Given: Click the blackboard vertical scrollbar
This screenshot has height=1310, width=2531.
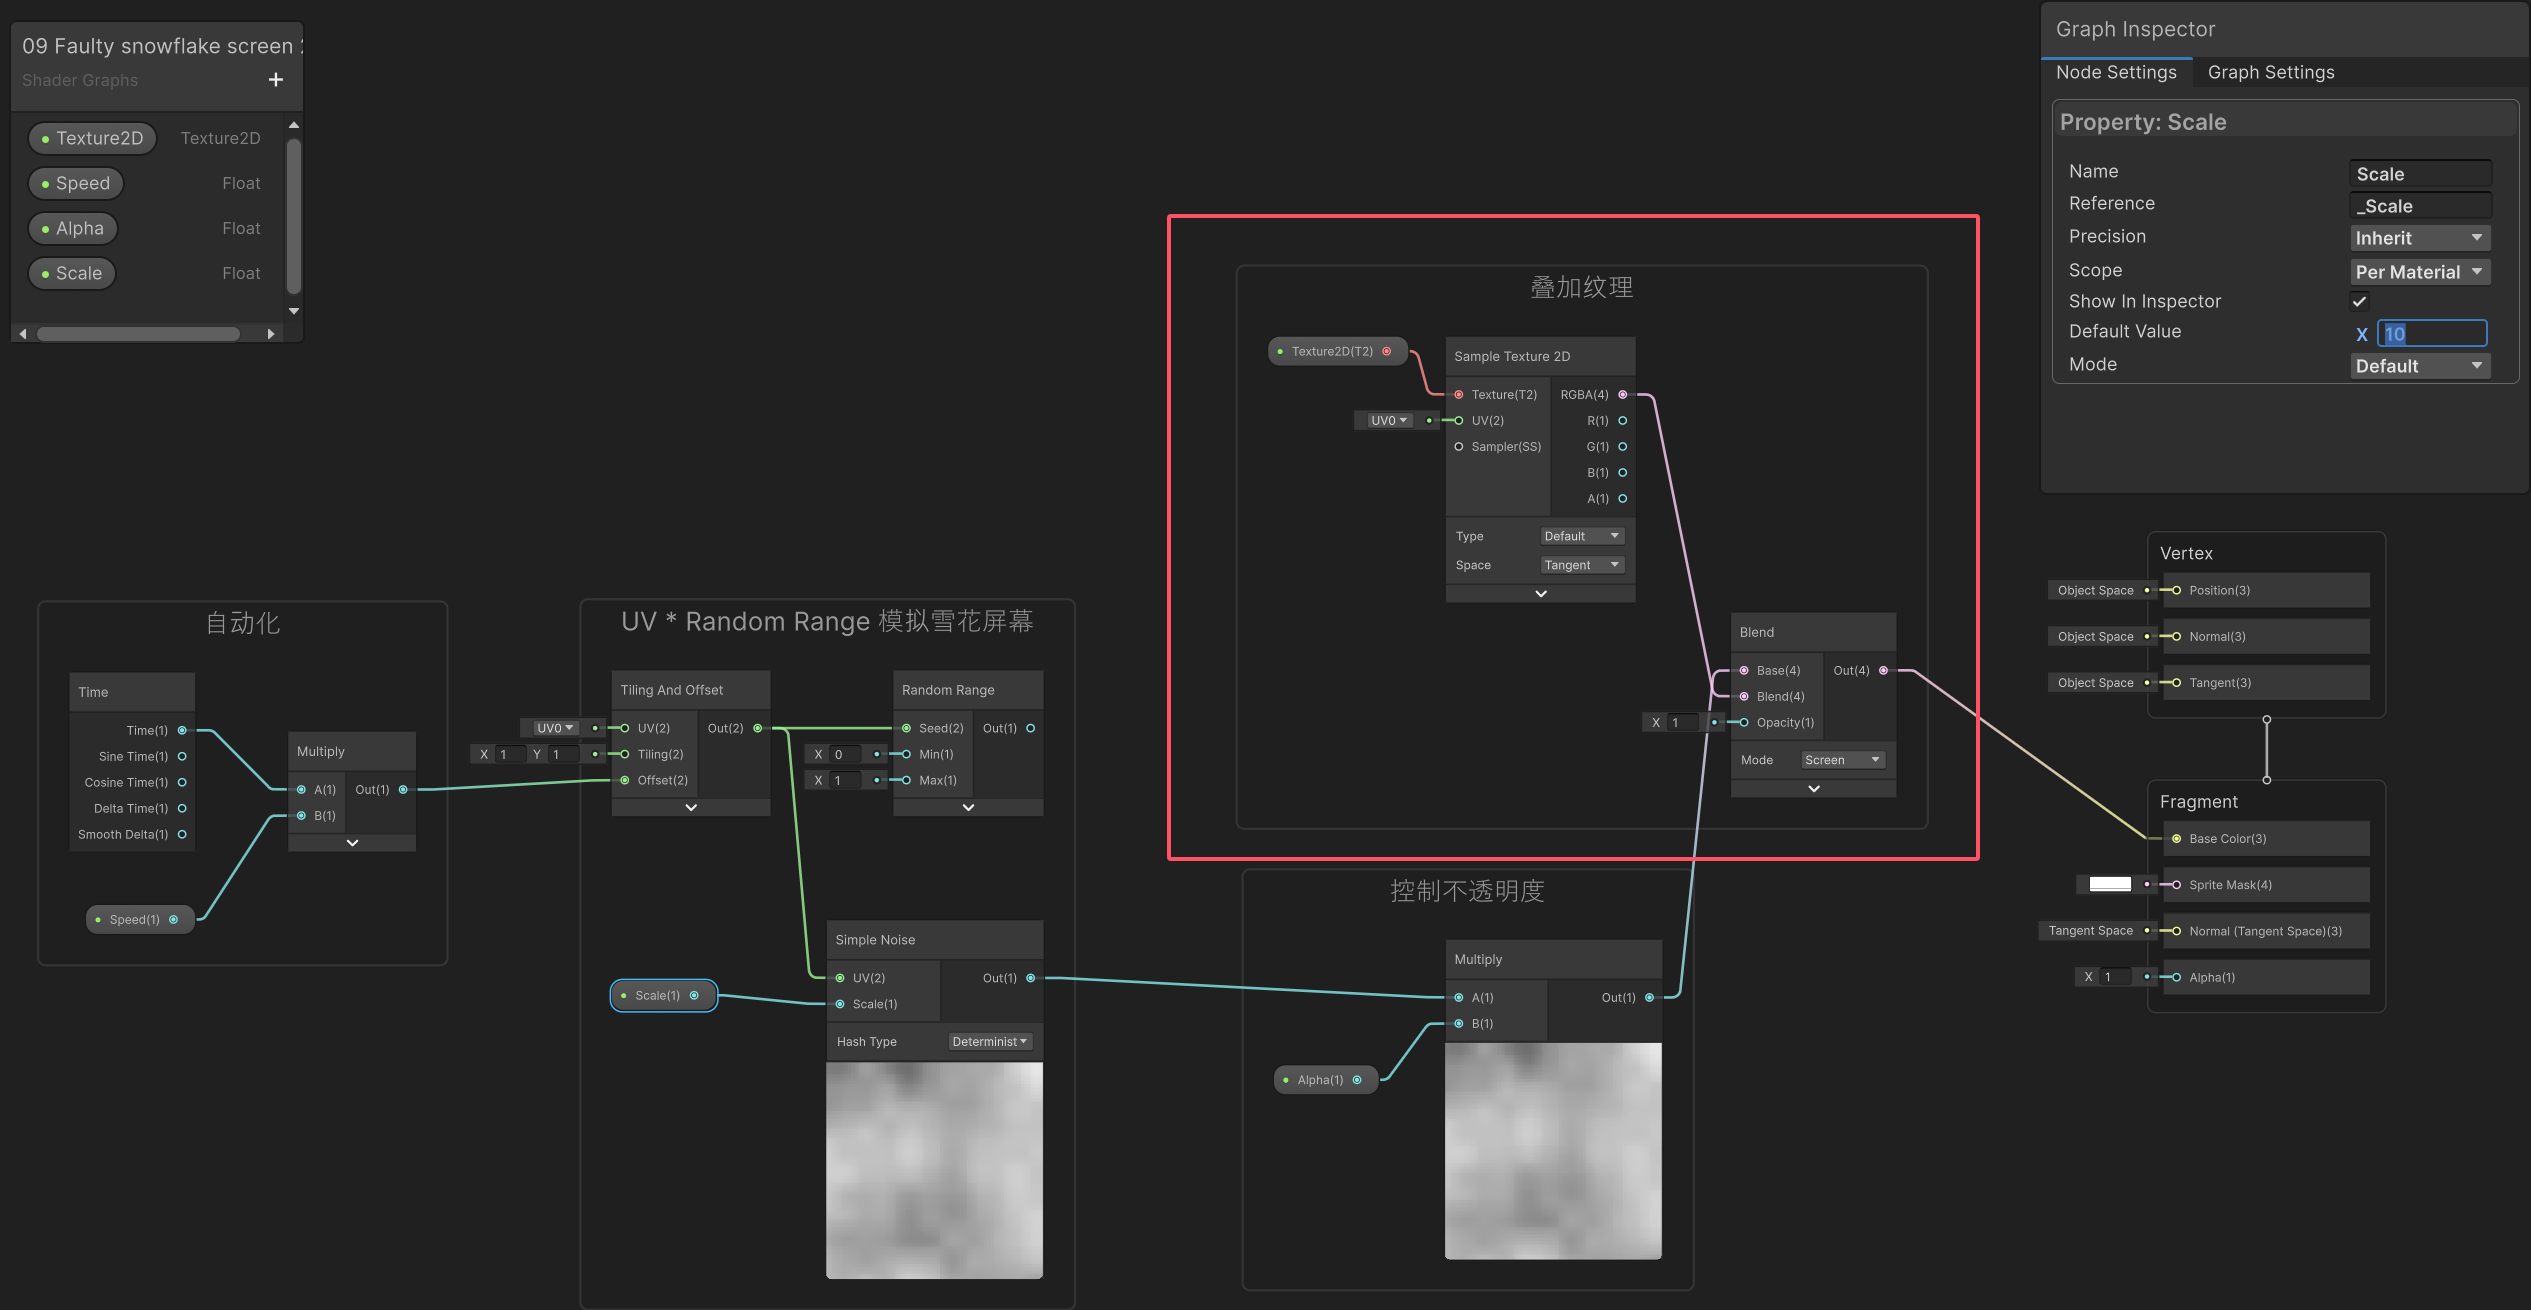Looking at the screenshot, I should 294,215.
